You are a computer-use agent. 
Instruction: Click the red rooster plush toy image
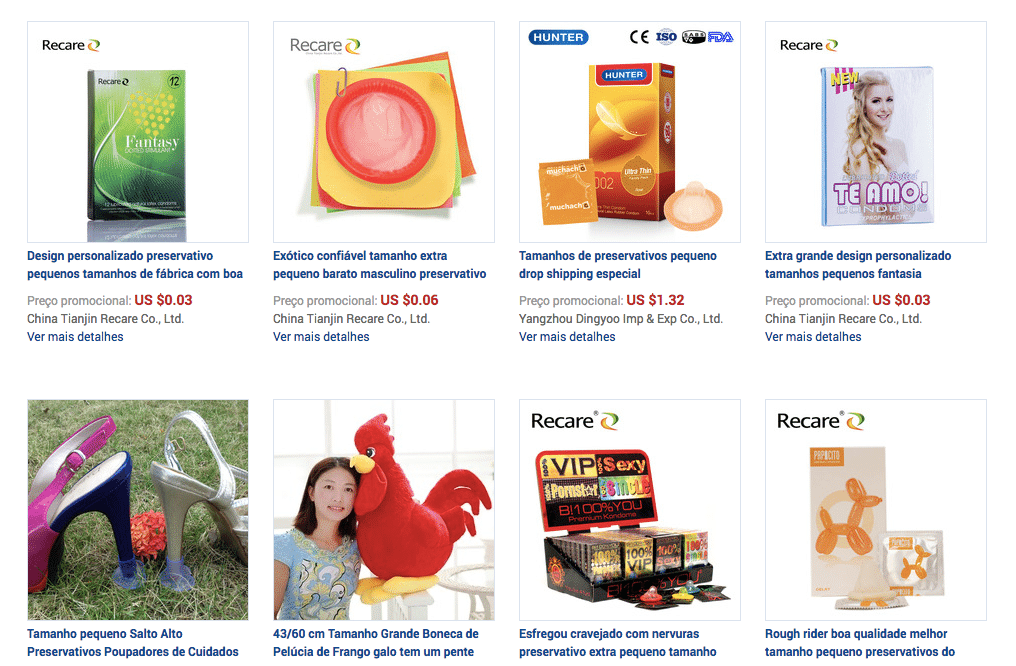pyautogui.click(x=384, y=510)
